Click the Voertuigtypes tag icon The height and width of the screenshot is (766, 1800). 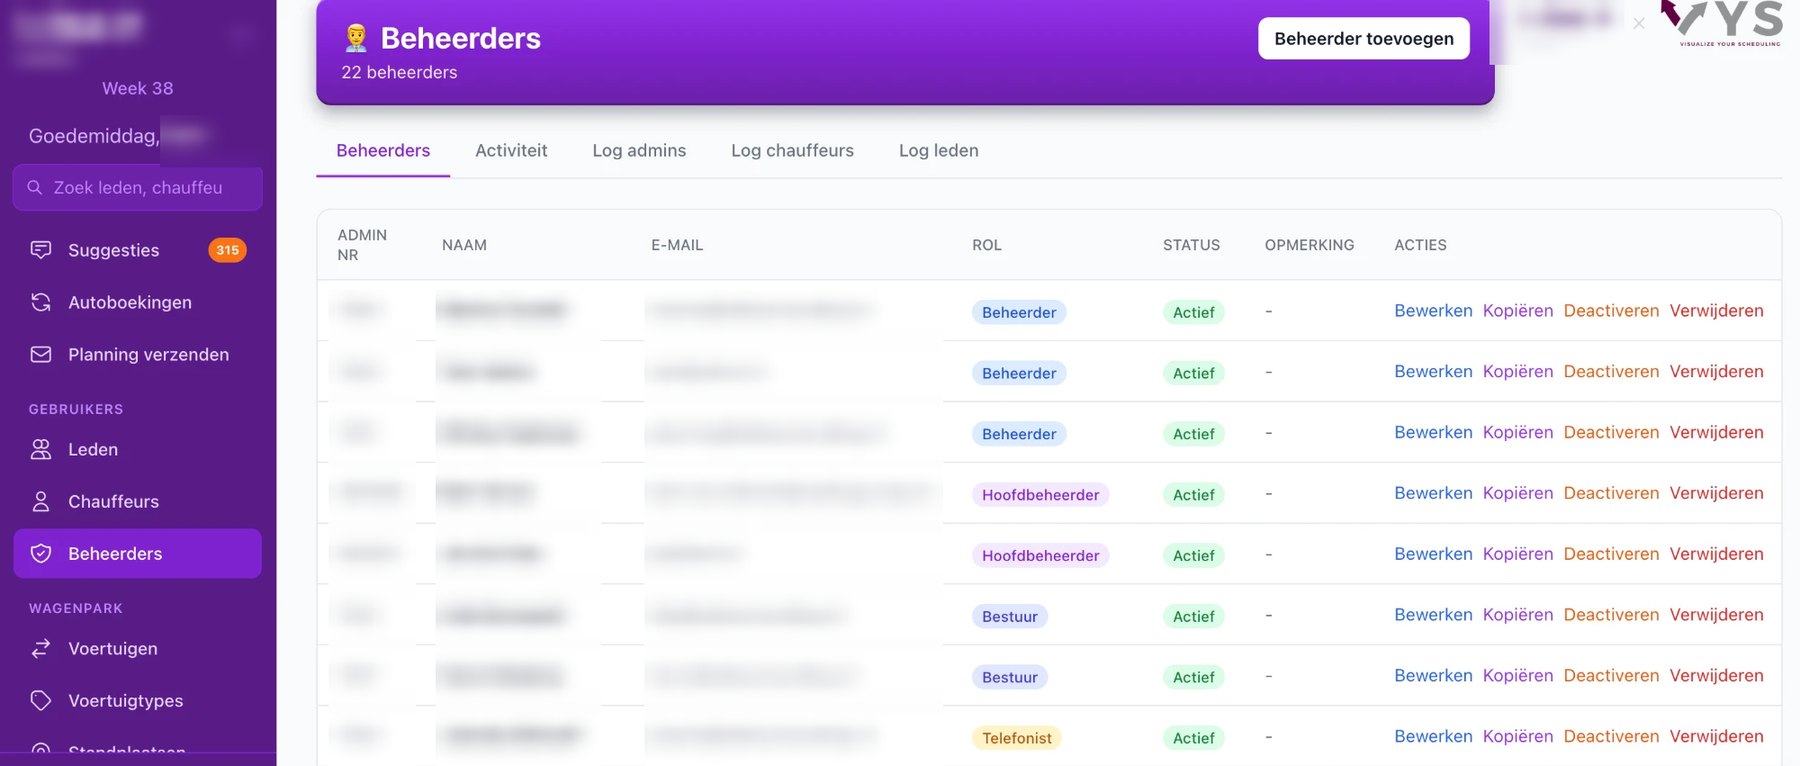41,700
